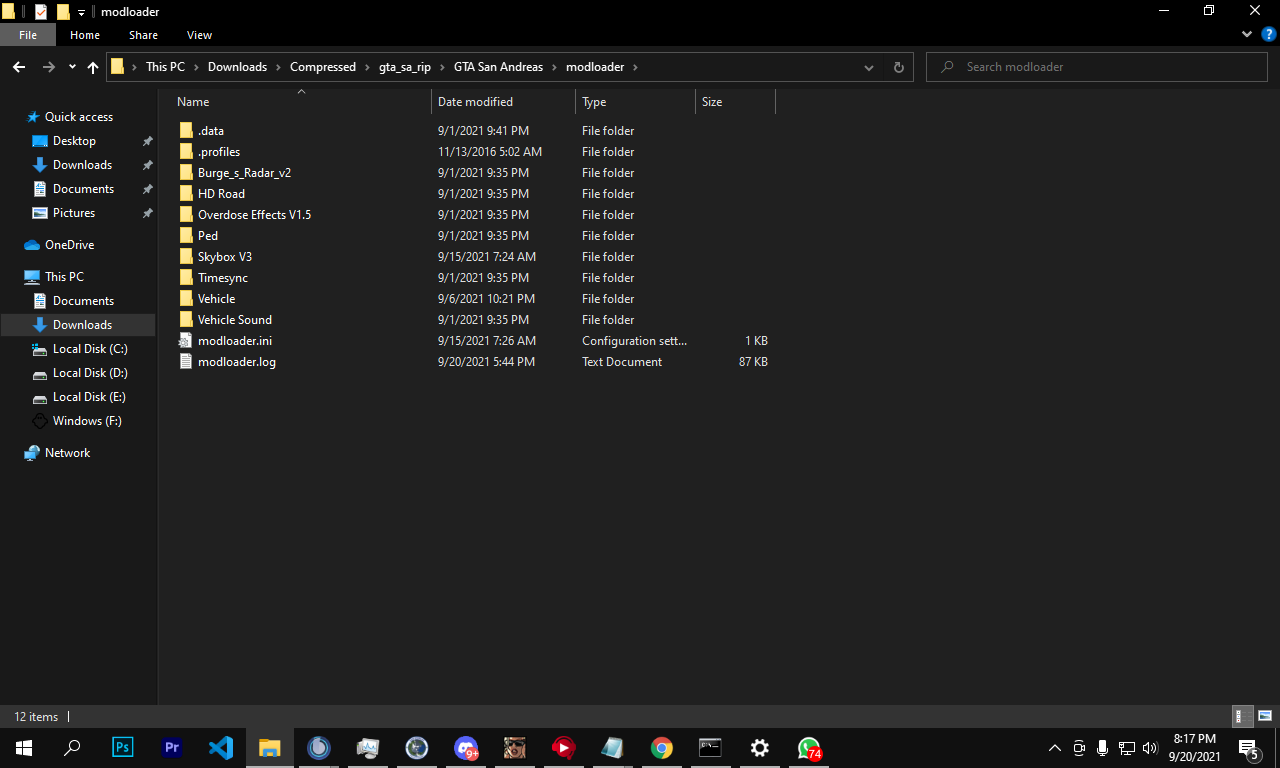This screenshot has width=1280, height=768.
Task: Open Settings gear on the taskbar
Action: (x=760, y=747)
